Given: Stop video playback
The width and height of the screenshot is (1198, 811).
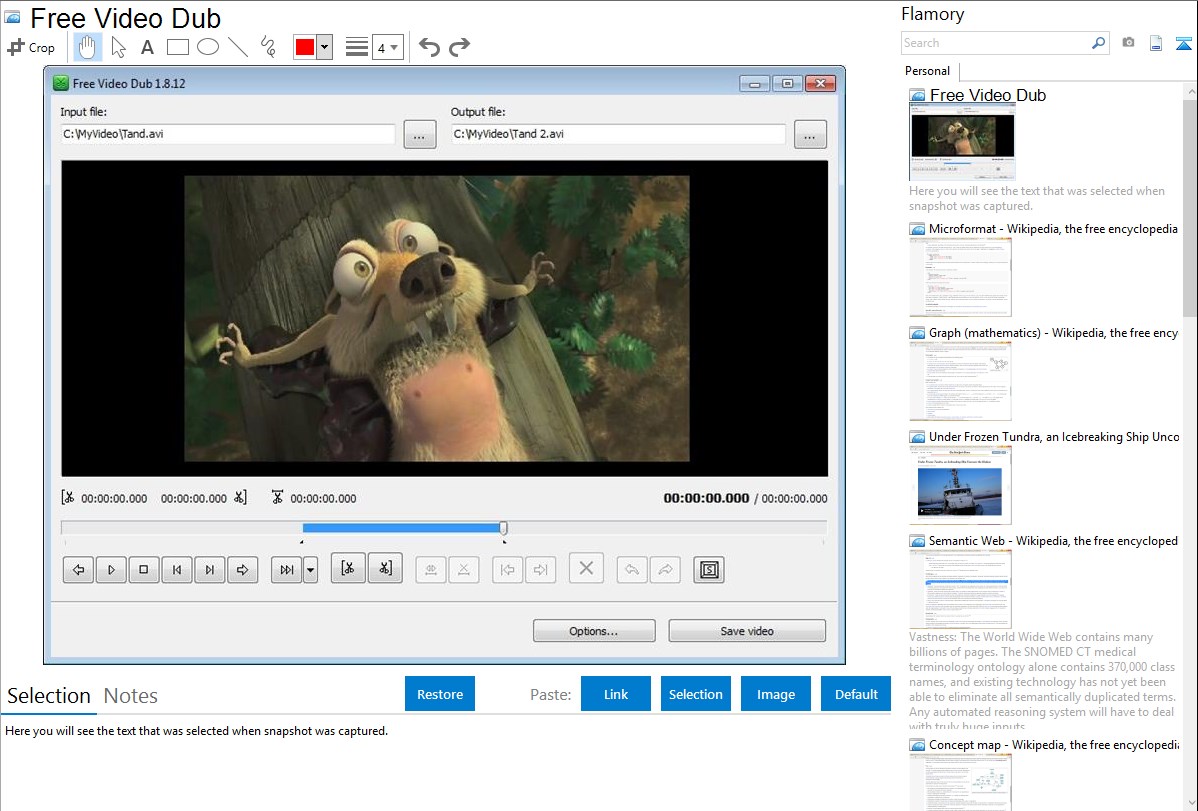Looking at the screenshot, I should tap(144, 569).
